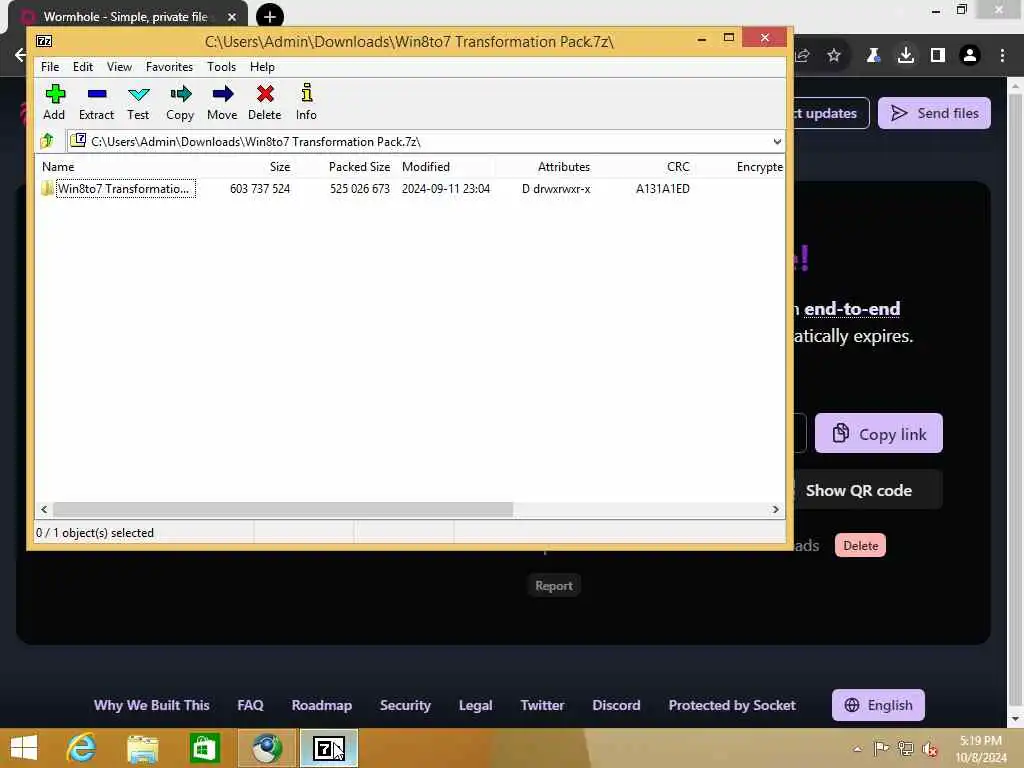Close the Wormhole browser tab
This screenshot has height=768, width=1024.
(232, 17)
